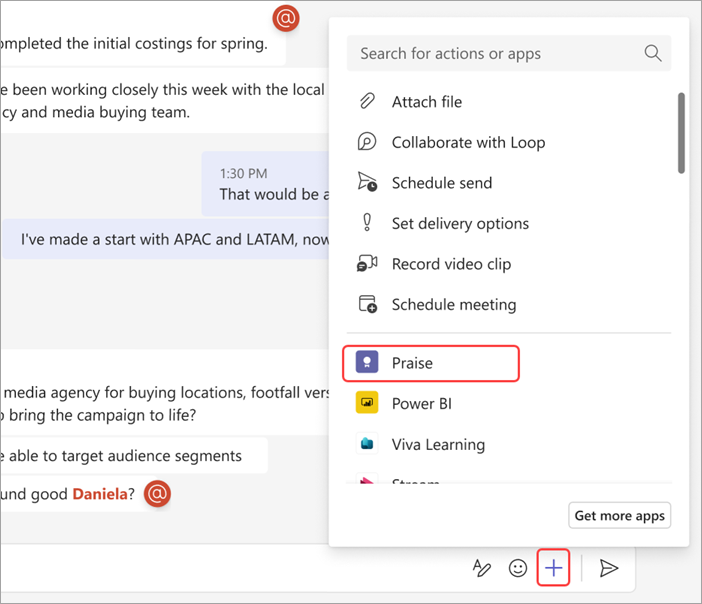The image size is (702, 604).
Task: Click the Attach file paperclip icon
Action: pos(367,102)
